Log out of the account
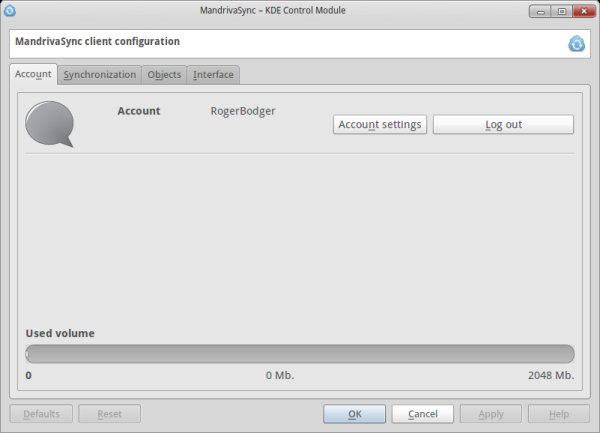The width and height of the screenshot is (600, 433). [503, 124]
